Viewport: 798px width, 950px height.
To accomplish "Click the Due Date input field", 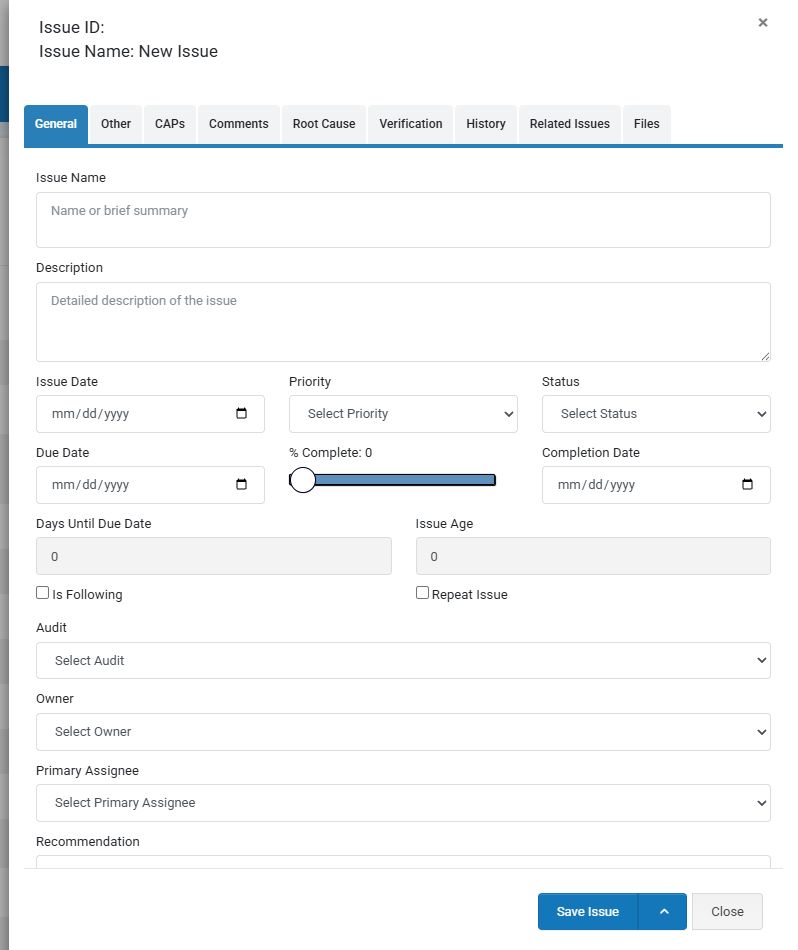I will (x=150, y=485).
